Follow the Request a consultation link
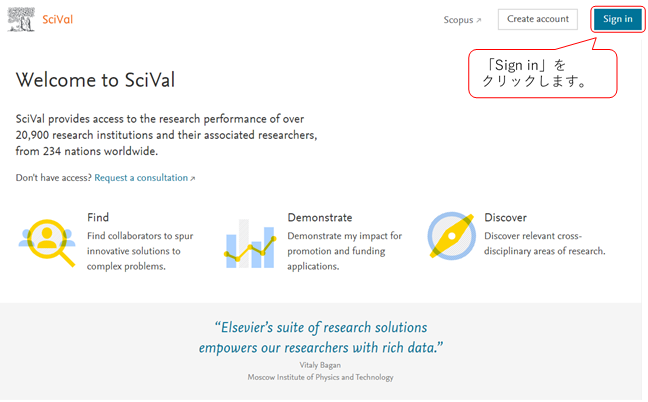 click(x=141, y=178)
